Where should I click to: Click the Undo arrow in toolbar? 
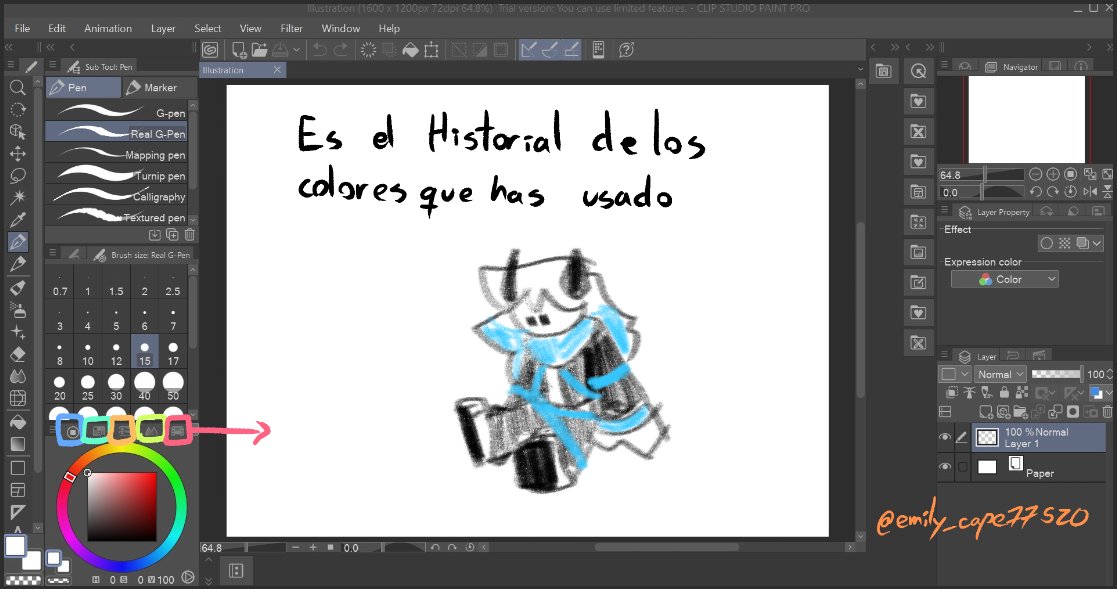click(x=320, y=50)
